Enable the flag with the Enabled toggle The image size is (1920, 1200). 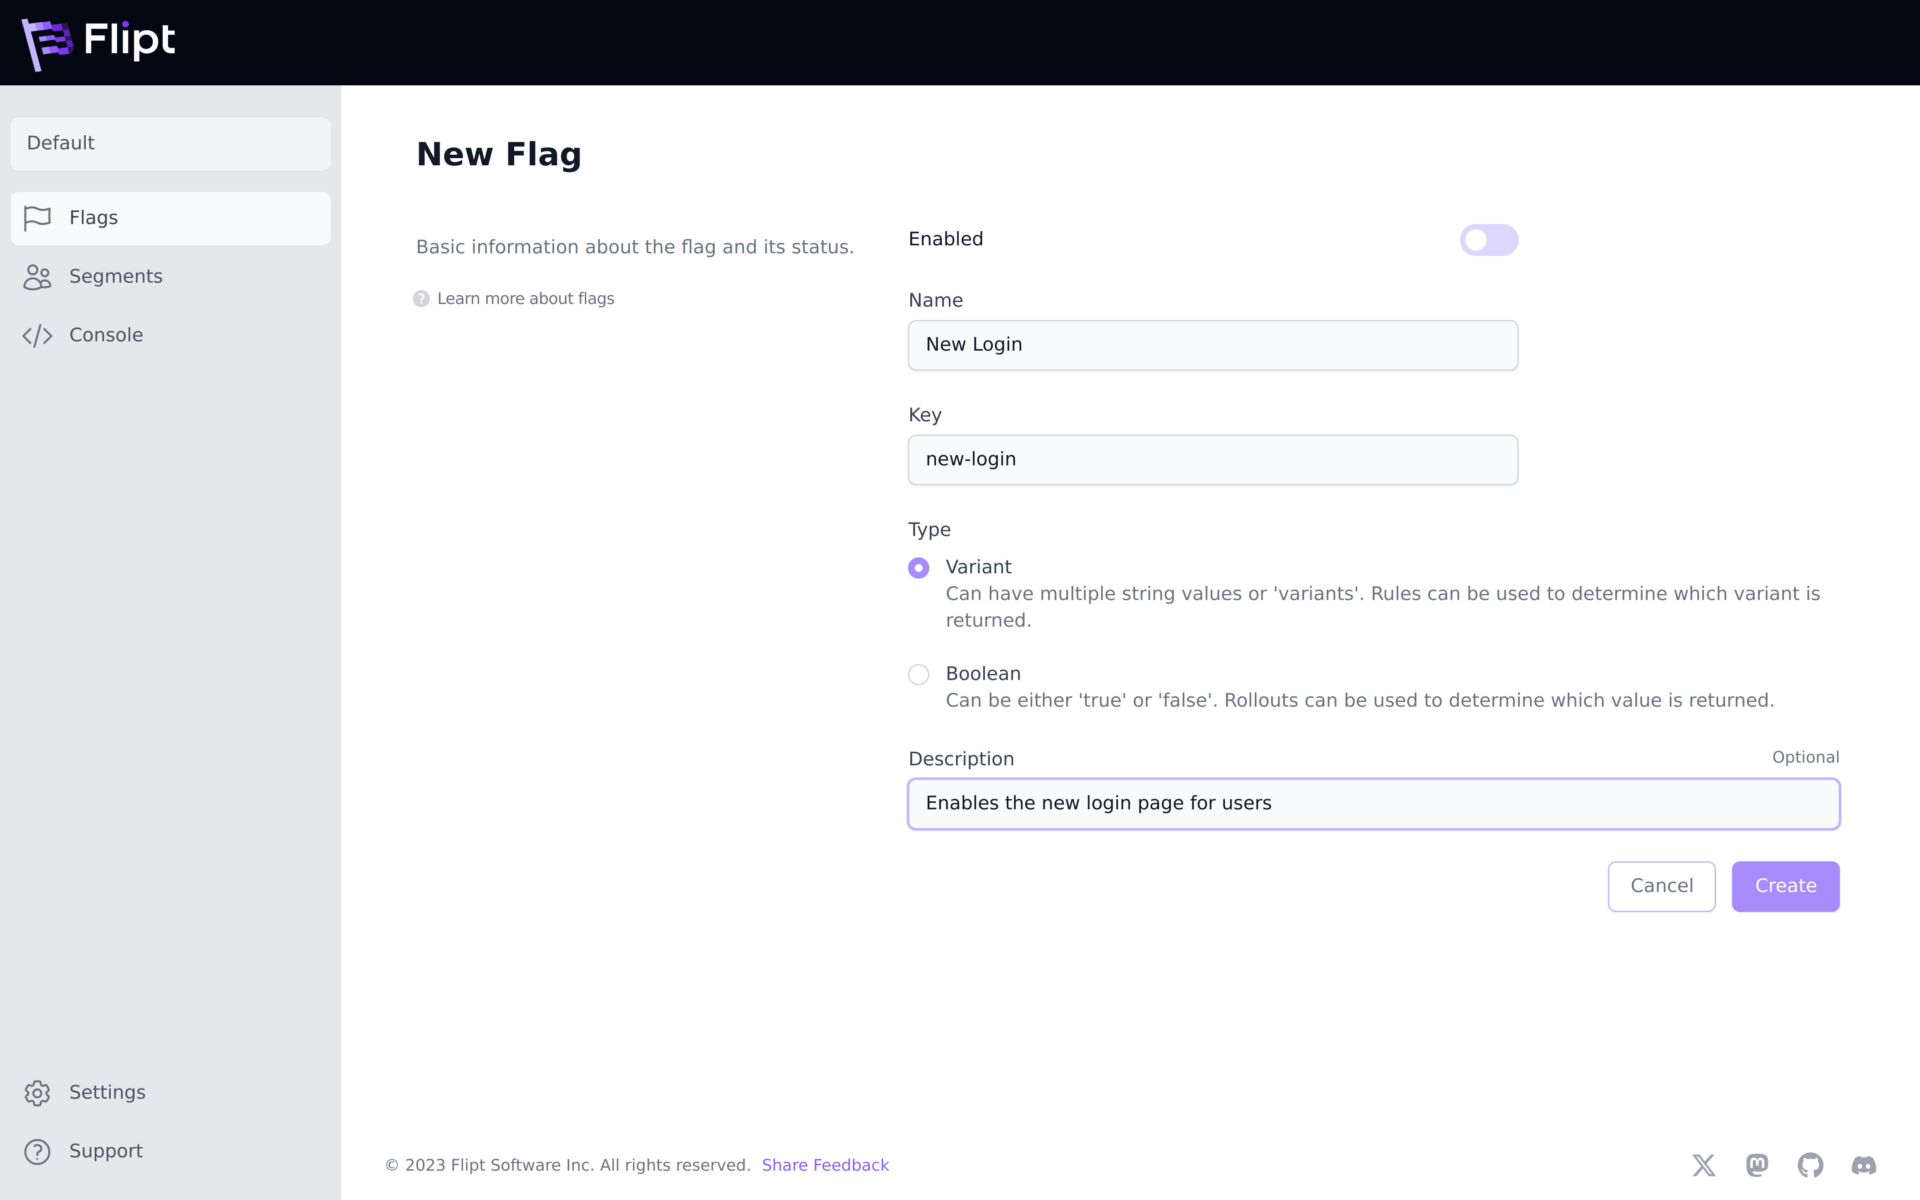[1488, 240]
